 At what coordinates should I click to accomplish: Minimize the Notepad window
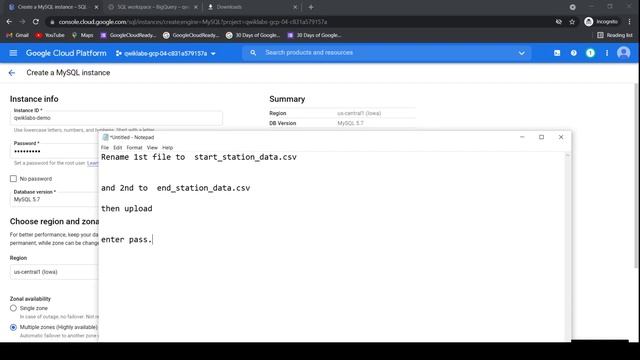coord(522,137)
